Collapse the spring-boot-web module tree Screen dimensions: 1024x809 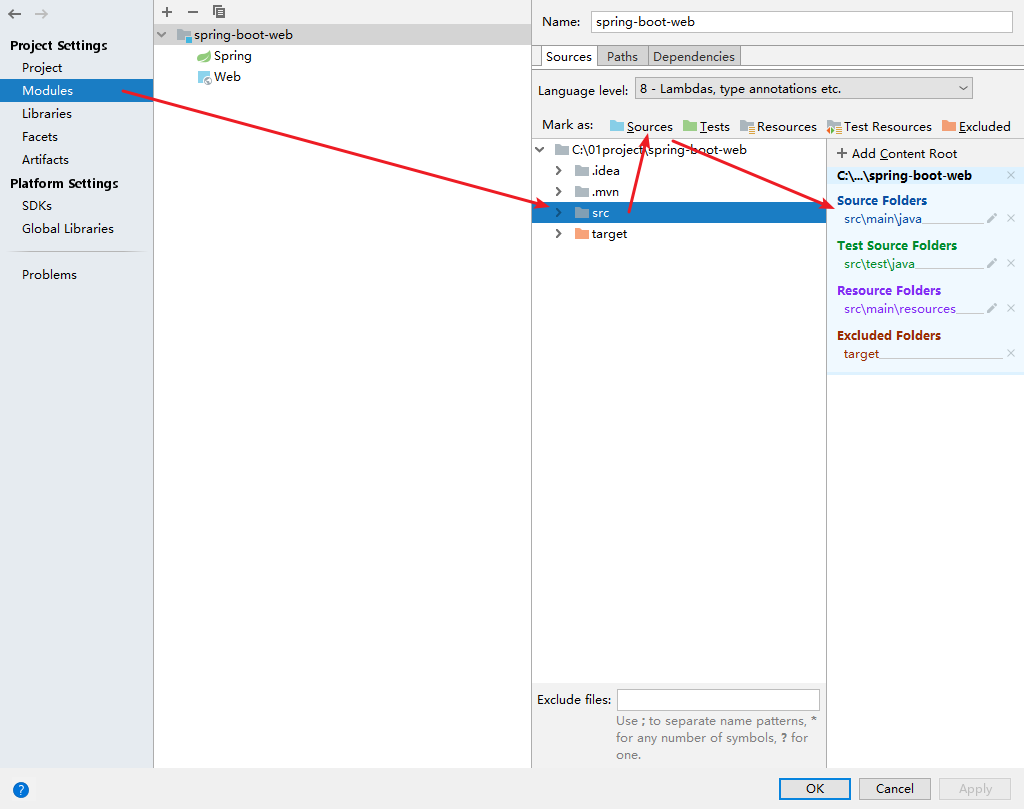[x=162, y=35]
